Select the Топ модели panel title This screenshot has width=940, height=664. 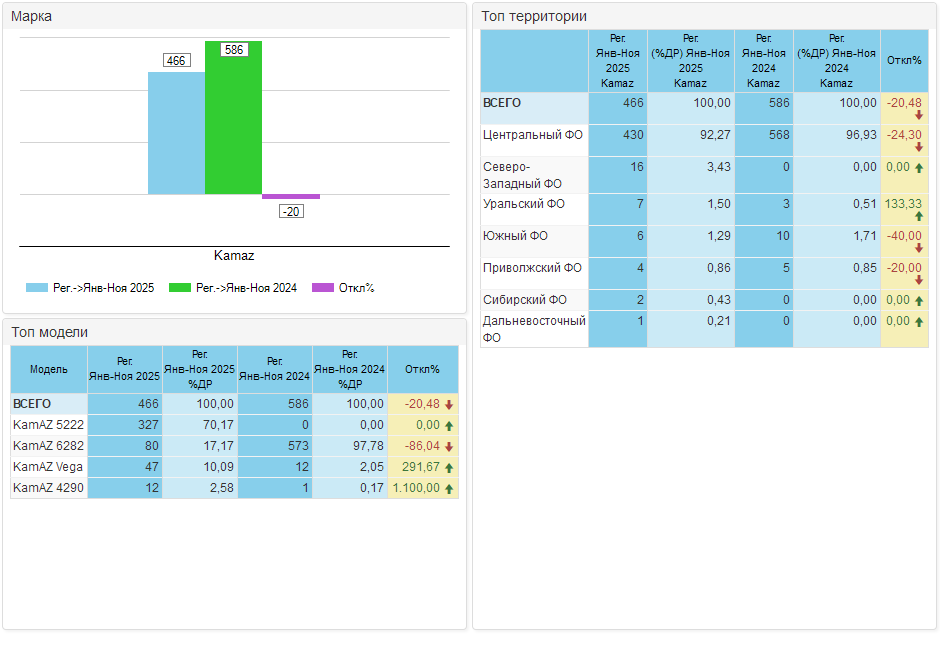[x=50, y=332]
